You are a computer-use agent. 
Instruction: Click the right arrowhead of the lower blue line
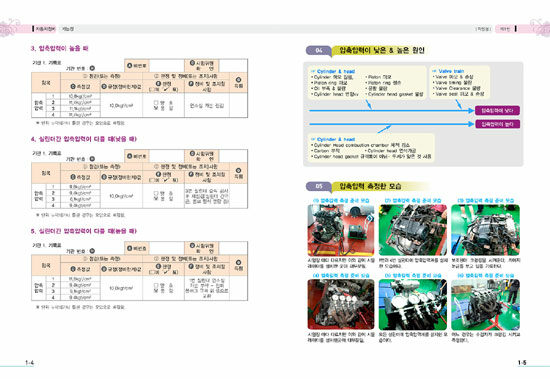coord(471,124)
